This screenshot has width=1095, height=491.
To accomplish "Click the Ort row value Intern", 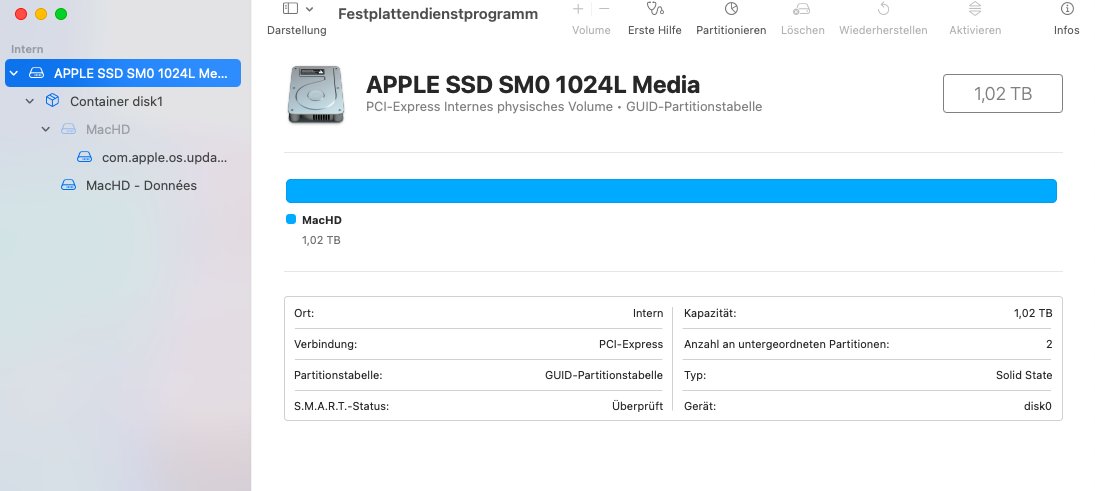I will [648, 314].
